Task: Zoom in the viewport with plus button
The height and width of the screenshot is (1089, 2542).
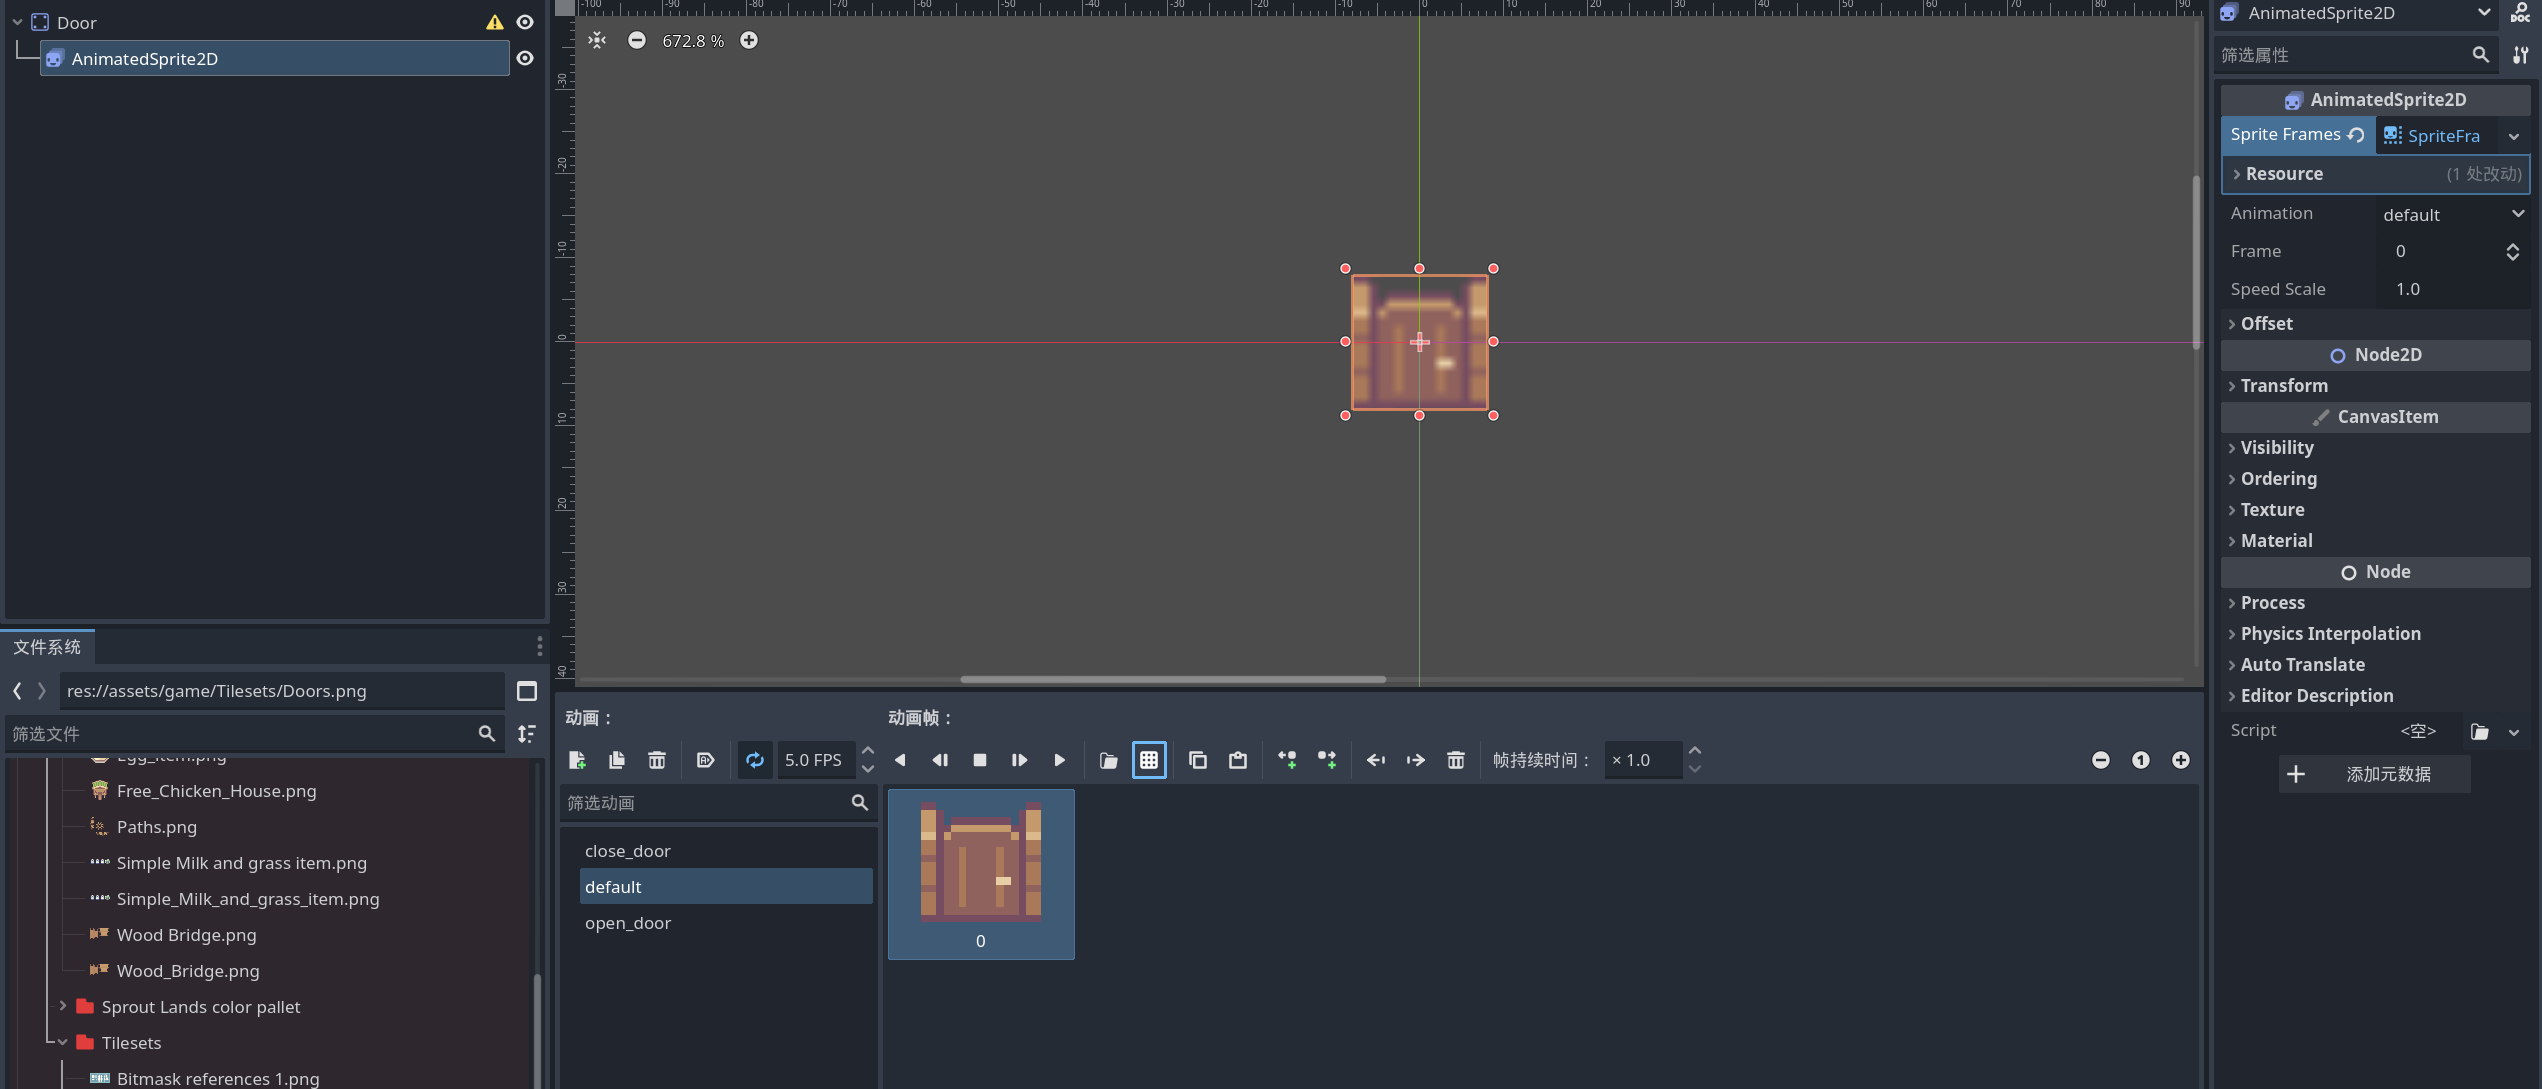Action: [x=749, y=40]
